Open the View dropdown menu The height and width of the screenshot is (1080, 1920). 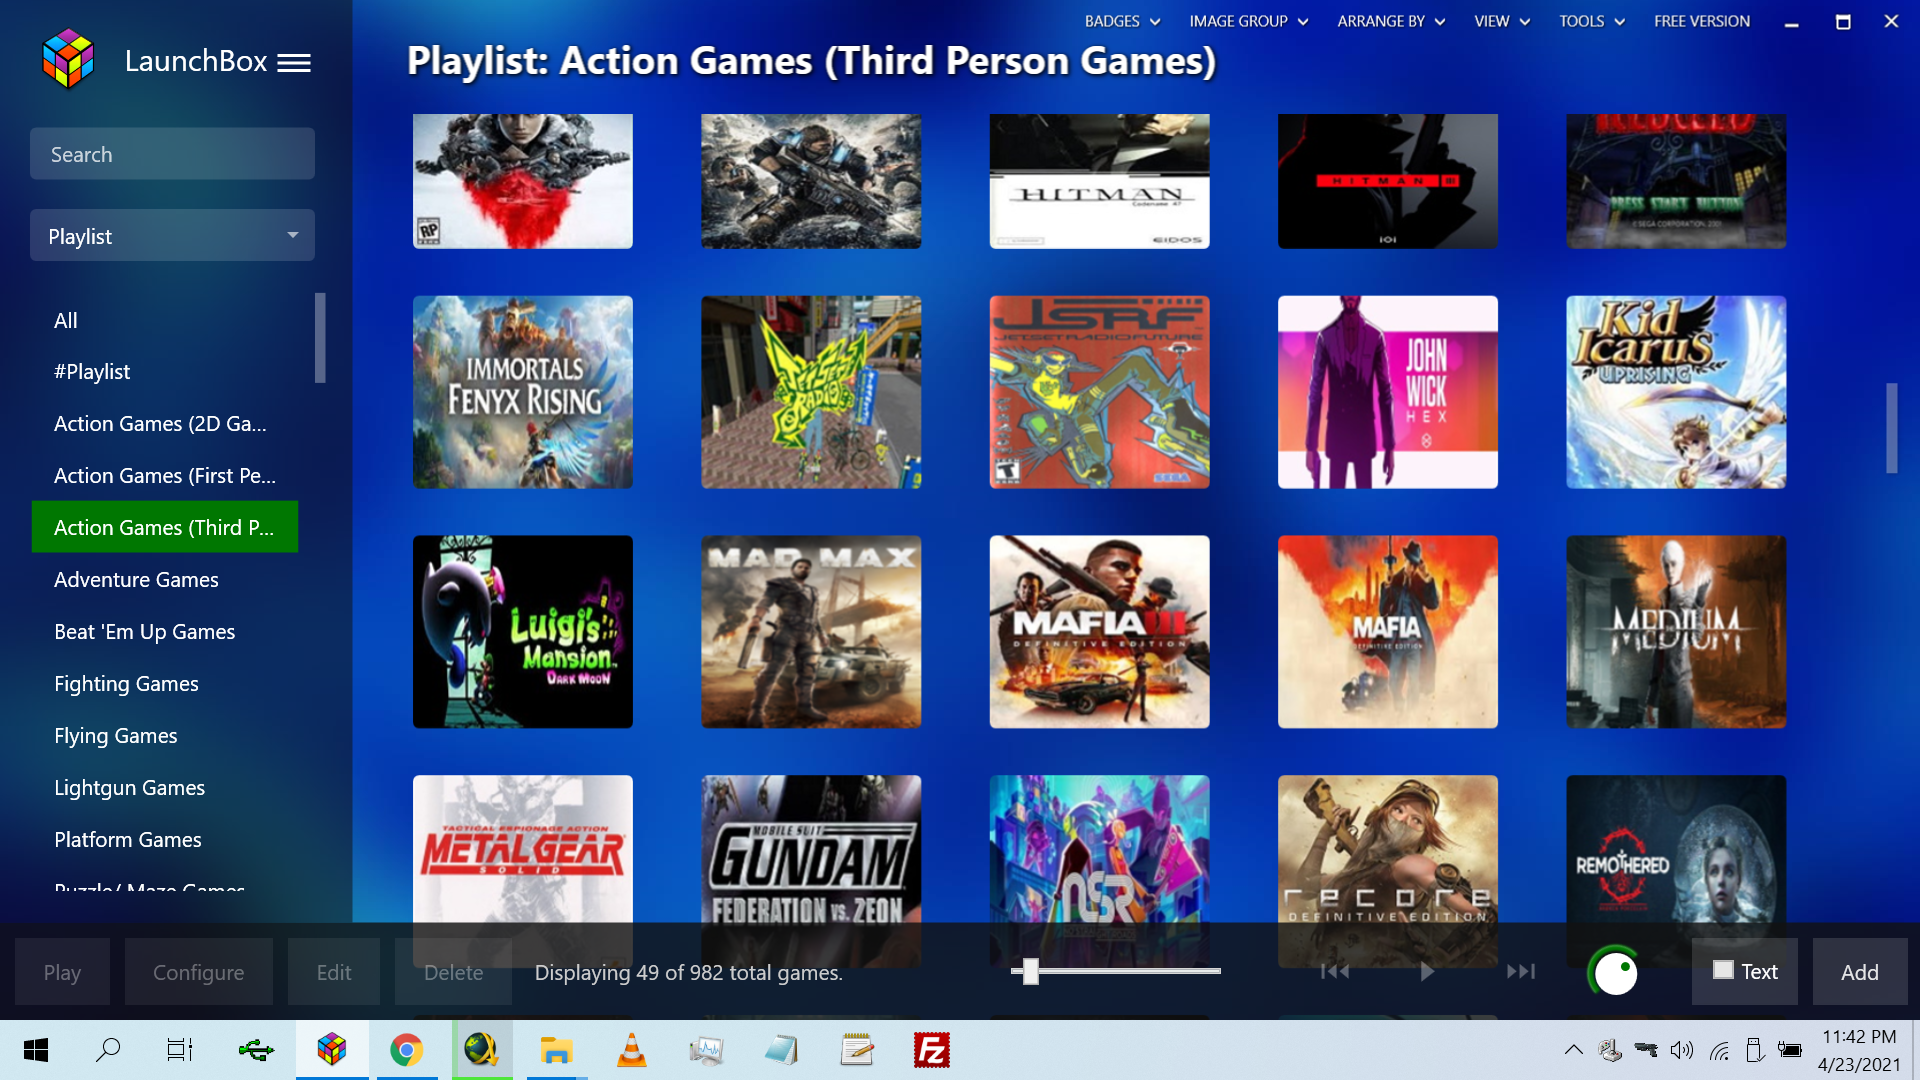click(1502, 21)
